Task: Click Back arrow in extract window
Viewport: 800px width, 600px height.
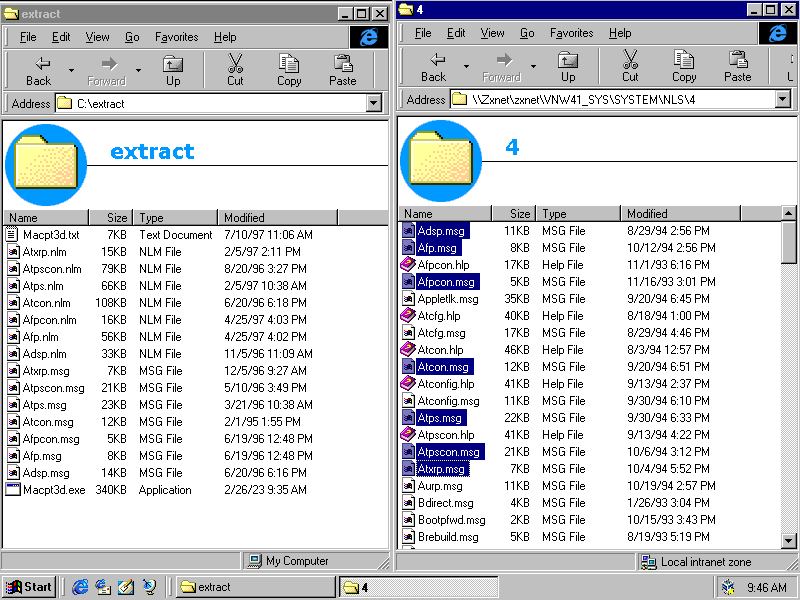Action: [x=41, y=64]
